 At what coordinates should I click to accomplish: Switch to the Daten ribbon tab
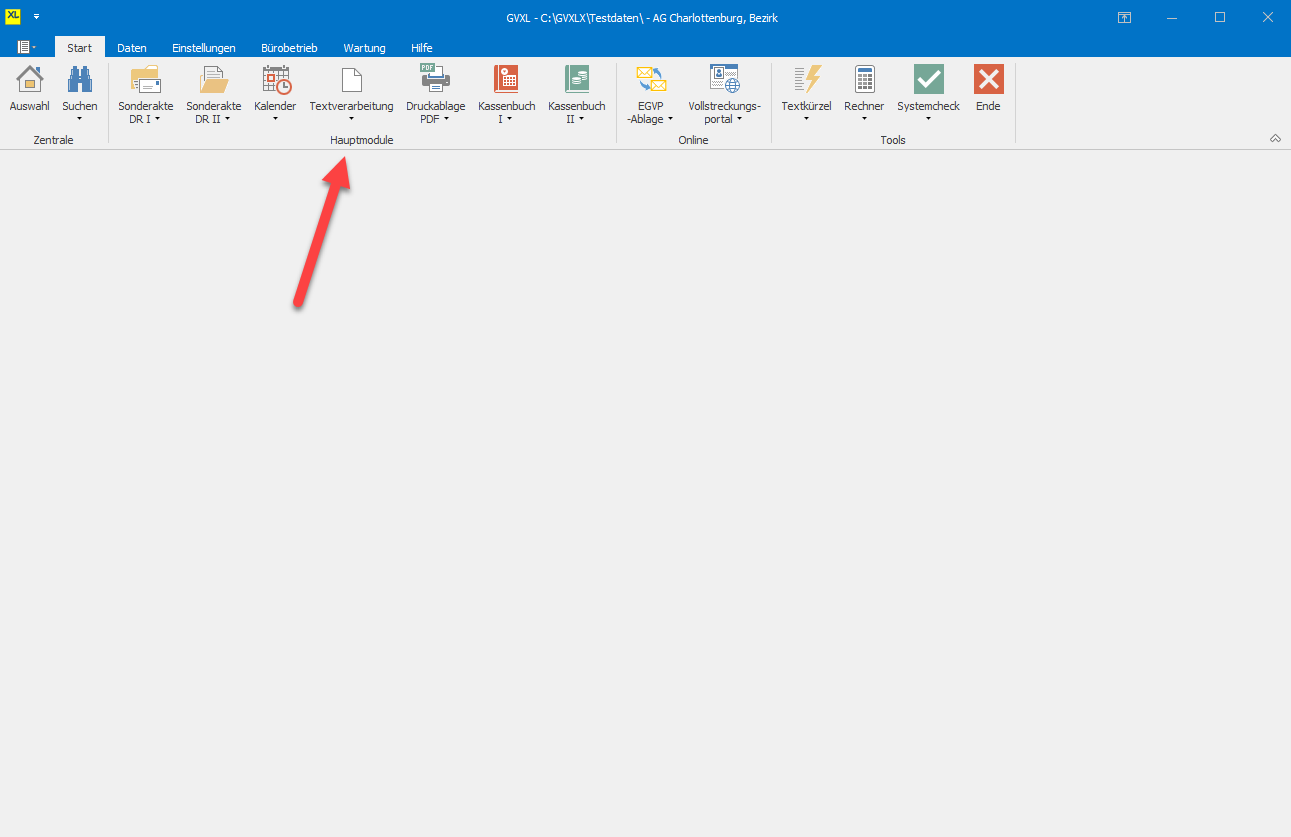(x=132, y=48)
